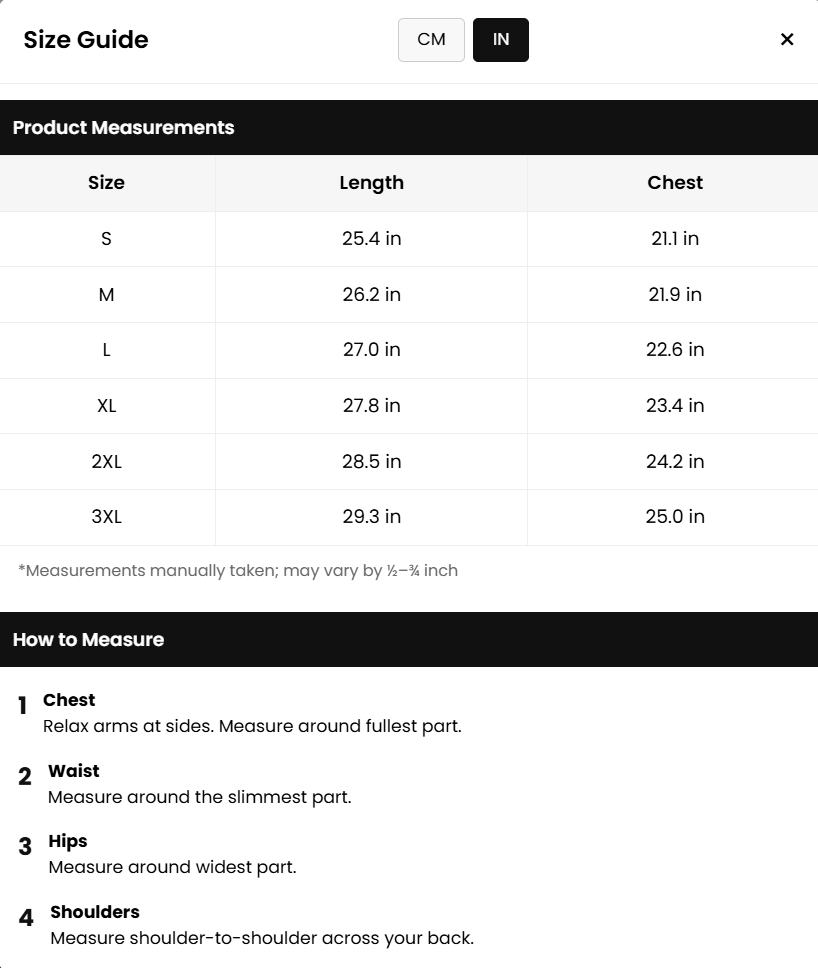Screen dimensions: 818x968
Task: Click the 2XL size cell
Action: point(106,462)
